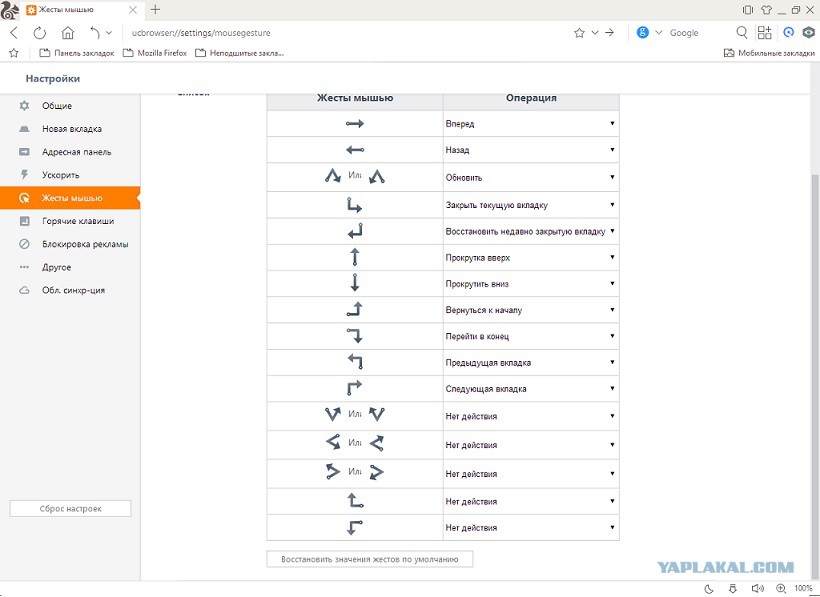Image resolution: width=820 pixels, height=597 pixels.
Task: Bookmark this page with the star icon
Action: pos(579,33)
